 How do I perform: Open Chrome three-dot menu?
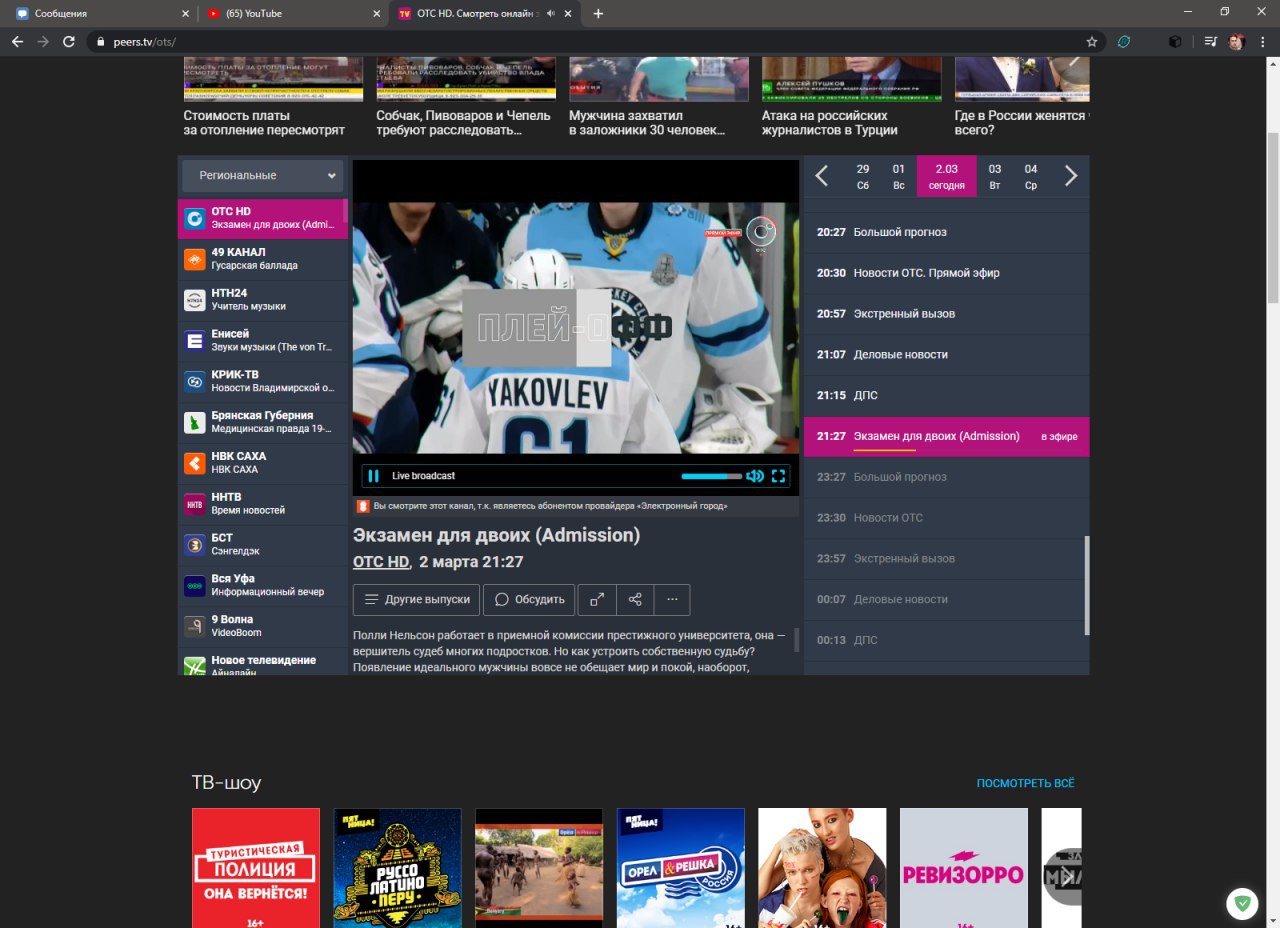point(1262,42)
